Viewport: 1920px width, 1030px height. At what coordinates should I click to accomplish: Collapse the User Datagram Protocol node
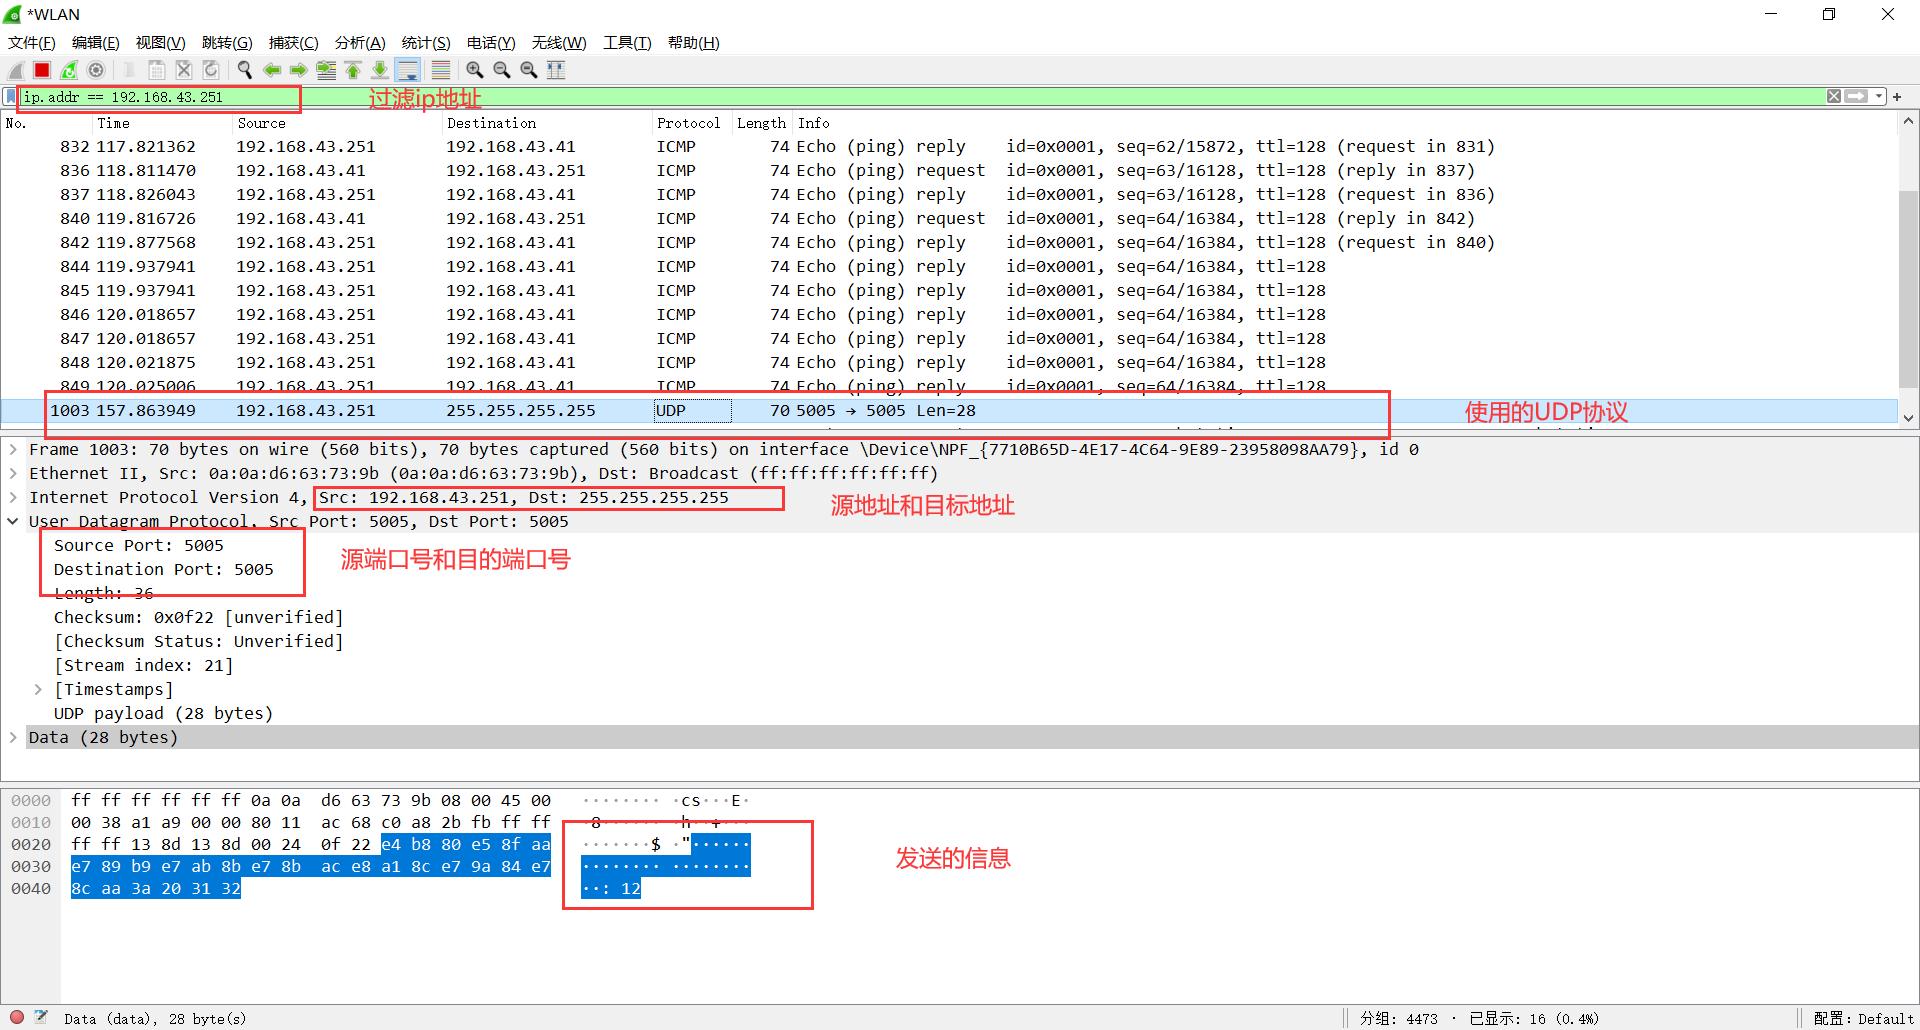point(13,522)
